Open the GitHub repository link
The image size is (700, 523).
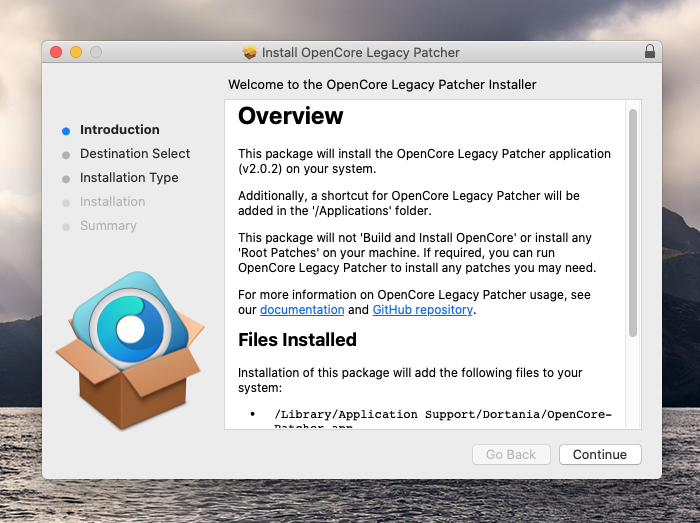click(x=422, y=310)
